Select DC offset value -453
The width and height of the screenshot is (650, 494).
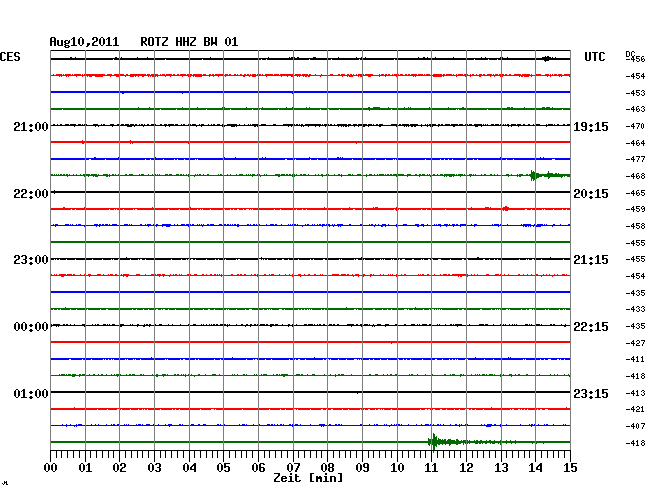(x=635, y=93)
